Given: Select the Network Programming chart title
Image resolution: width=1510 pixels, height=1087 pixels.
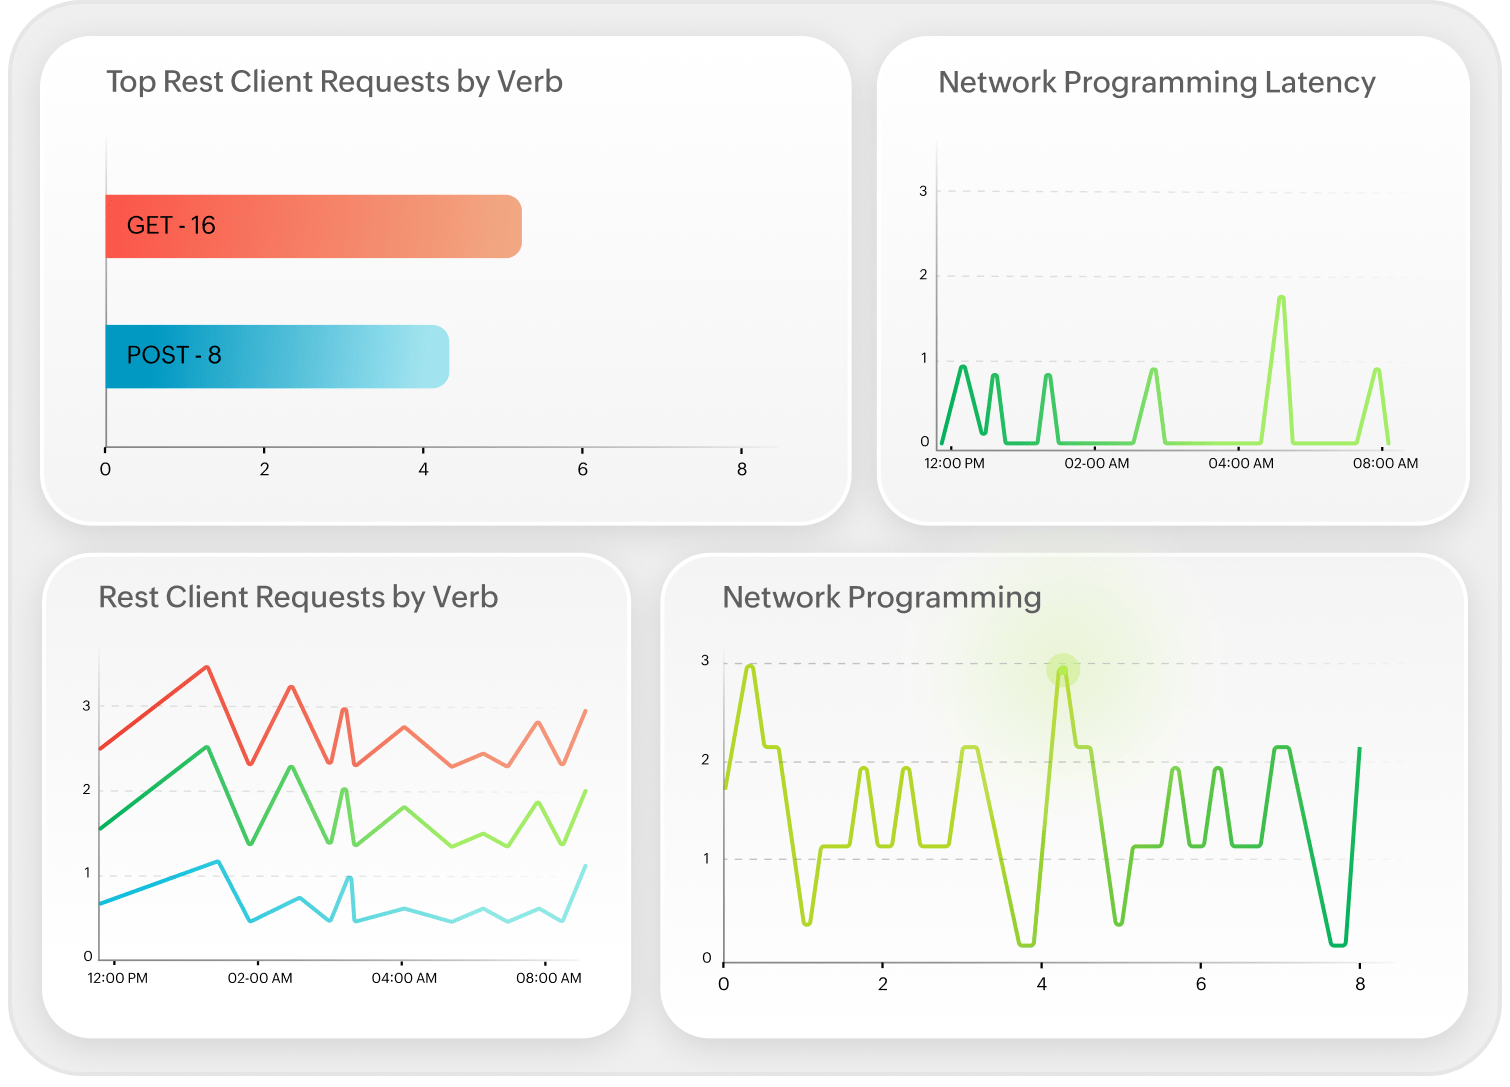Looking at the screenshot, I should coord(881,597).
